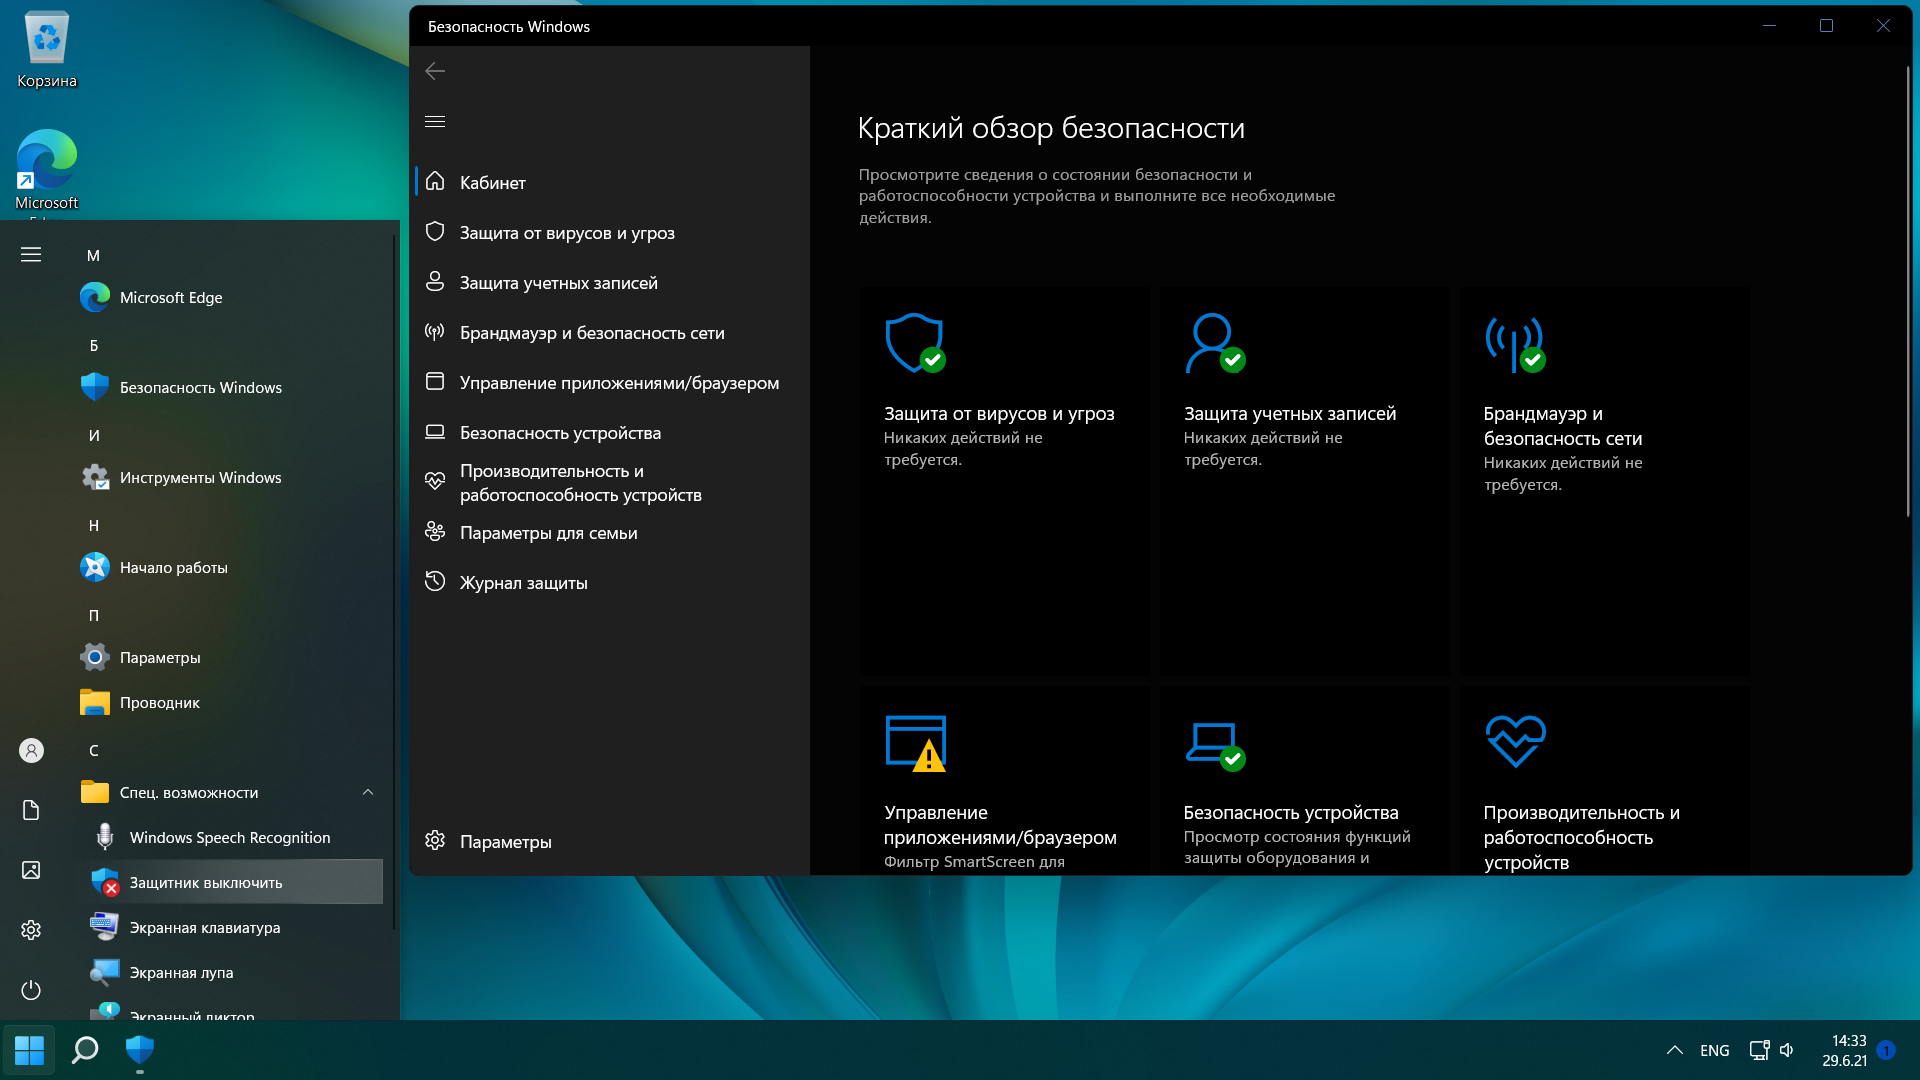Toggle the hamburger navigation menu in Windows Security

(x=435, y=121)
